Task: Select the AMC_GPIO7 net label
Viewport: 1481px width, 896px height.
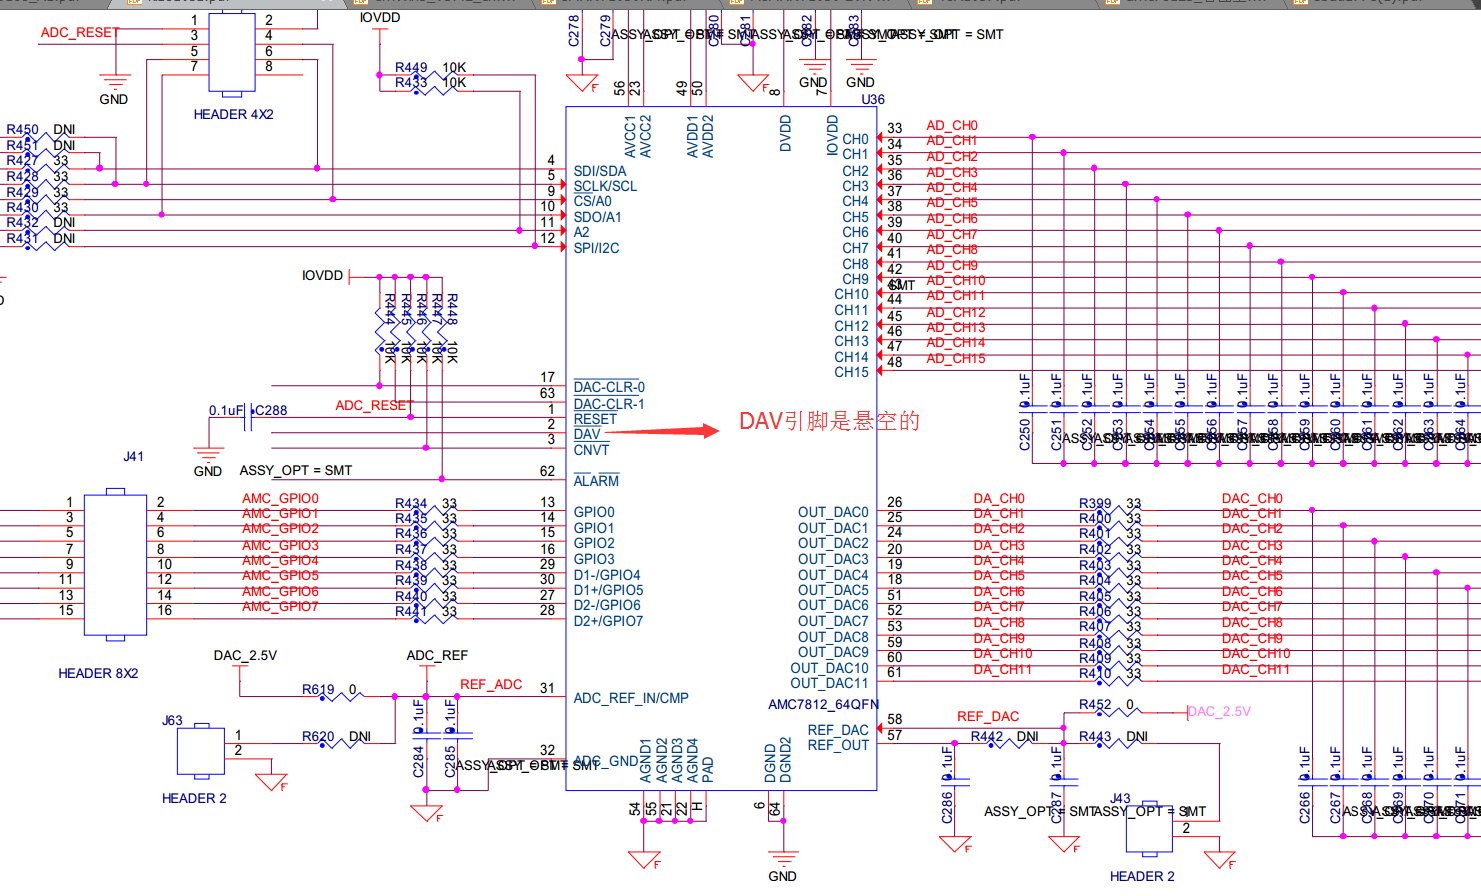Action: point(280,607)
